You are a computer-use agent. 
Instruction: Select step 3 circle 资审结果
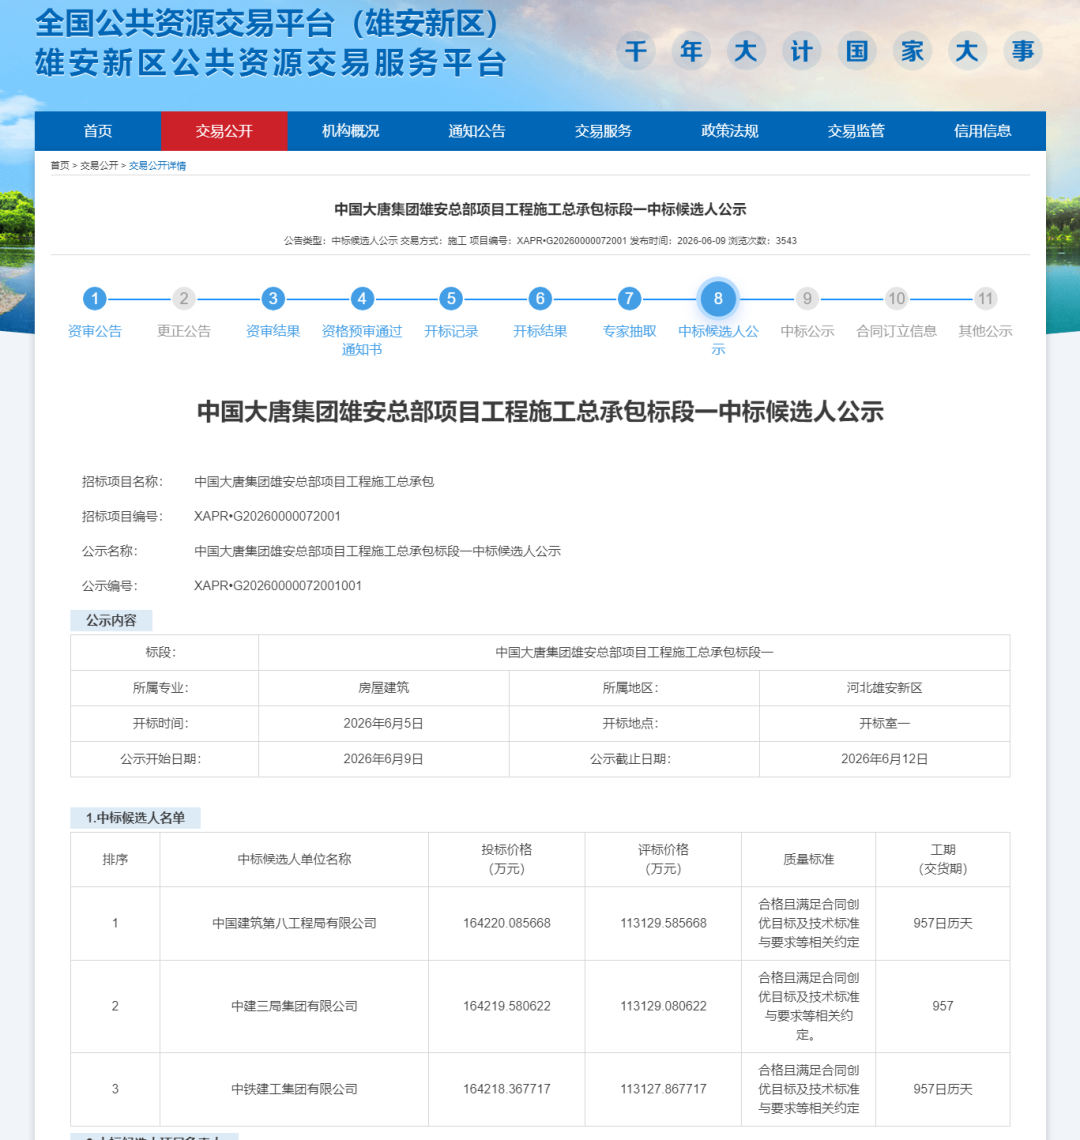coord(273,298)
